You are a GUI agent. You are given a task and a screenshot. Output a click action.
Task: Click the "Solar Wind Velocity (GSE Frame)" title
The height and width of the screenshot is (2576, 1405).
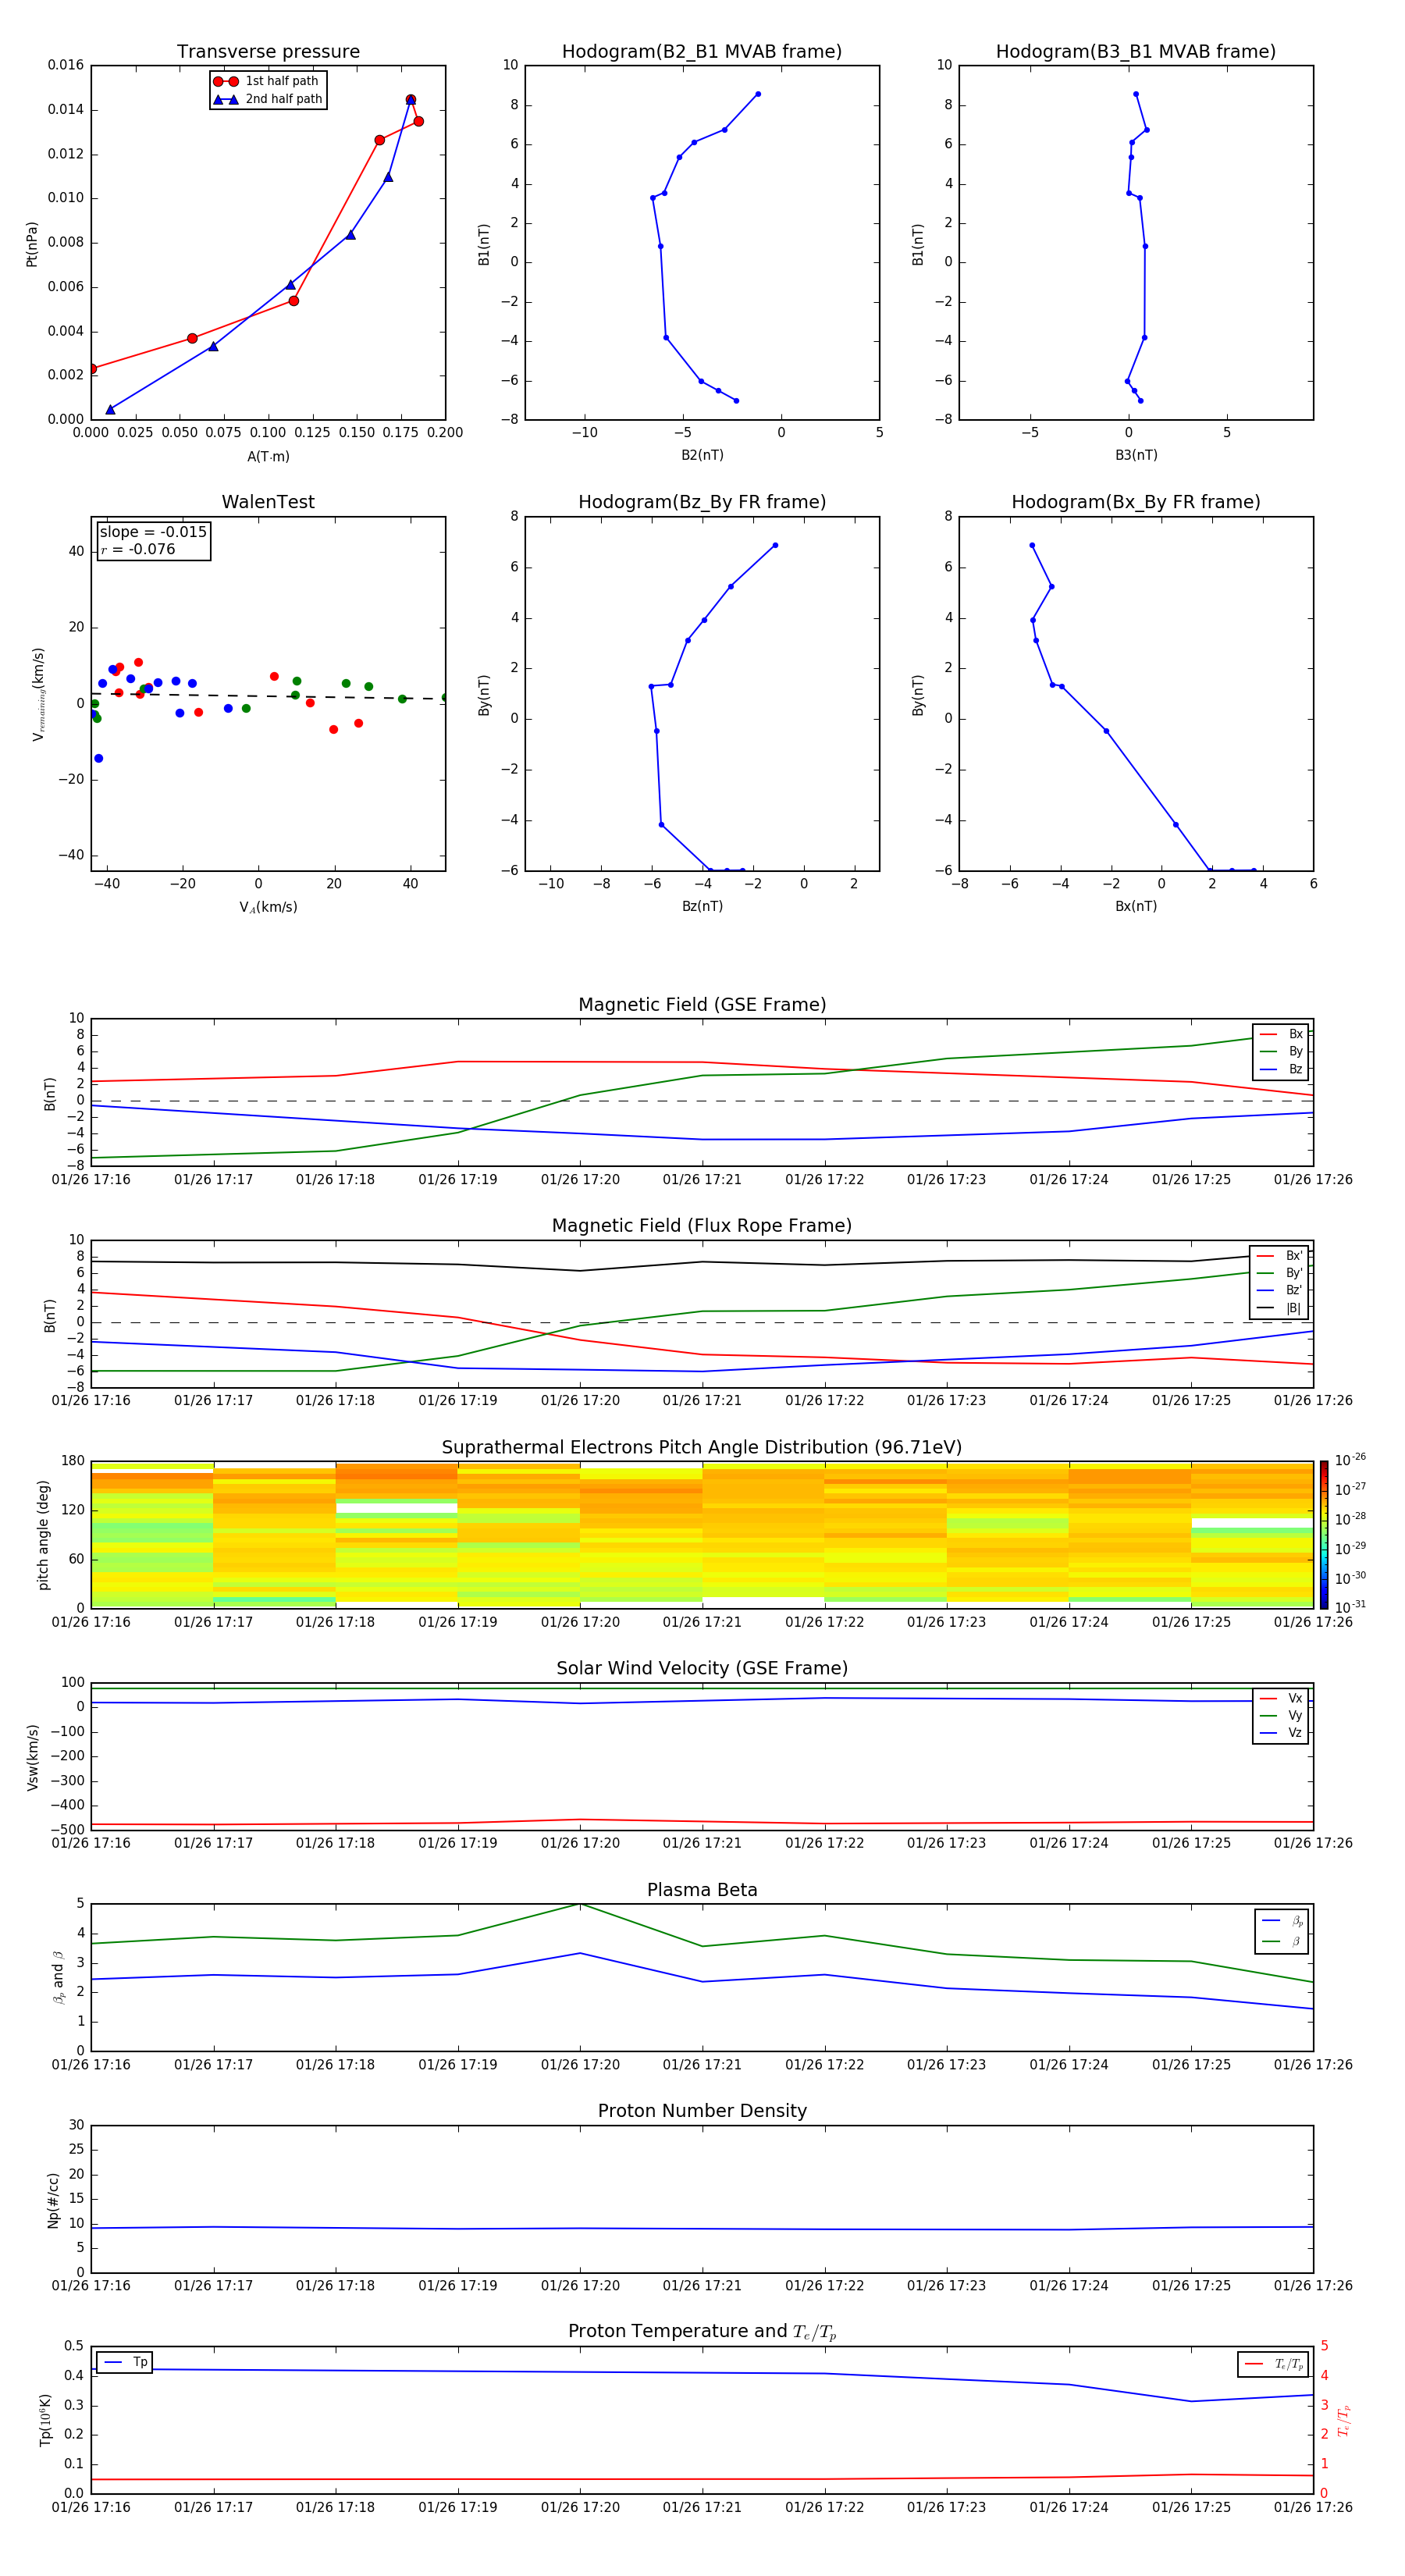(x=702, y=1669)
